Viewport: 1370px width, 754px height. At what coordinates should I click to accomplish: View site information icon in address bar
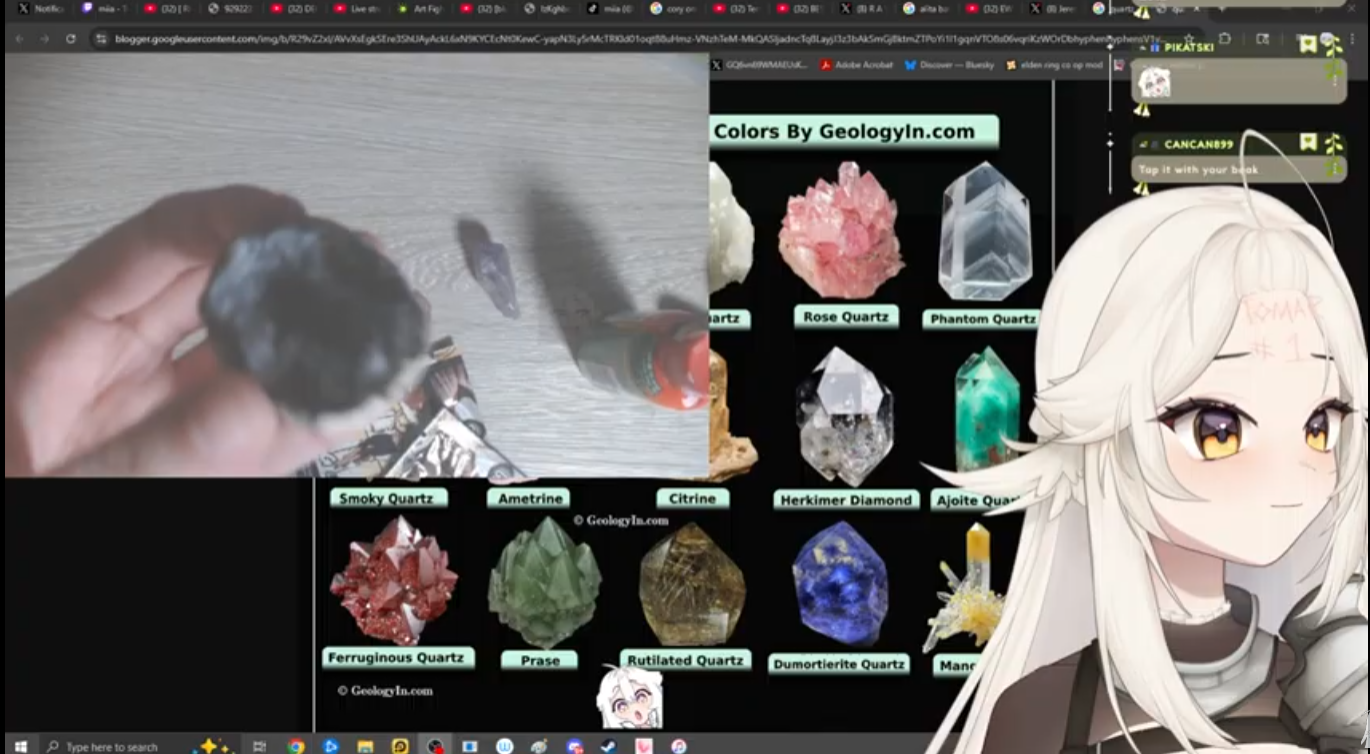pos(100,39)
